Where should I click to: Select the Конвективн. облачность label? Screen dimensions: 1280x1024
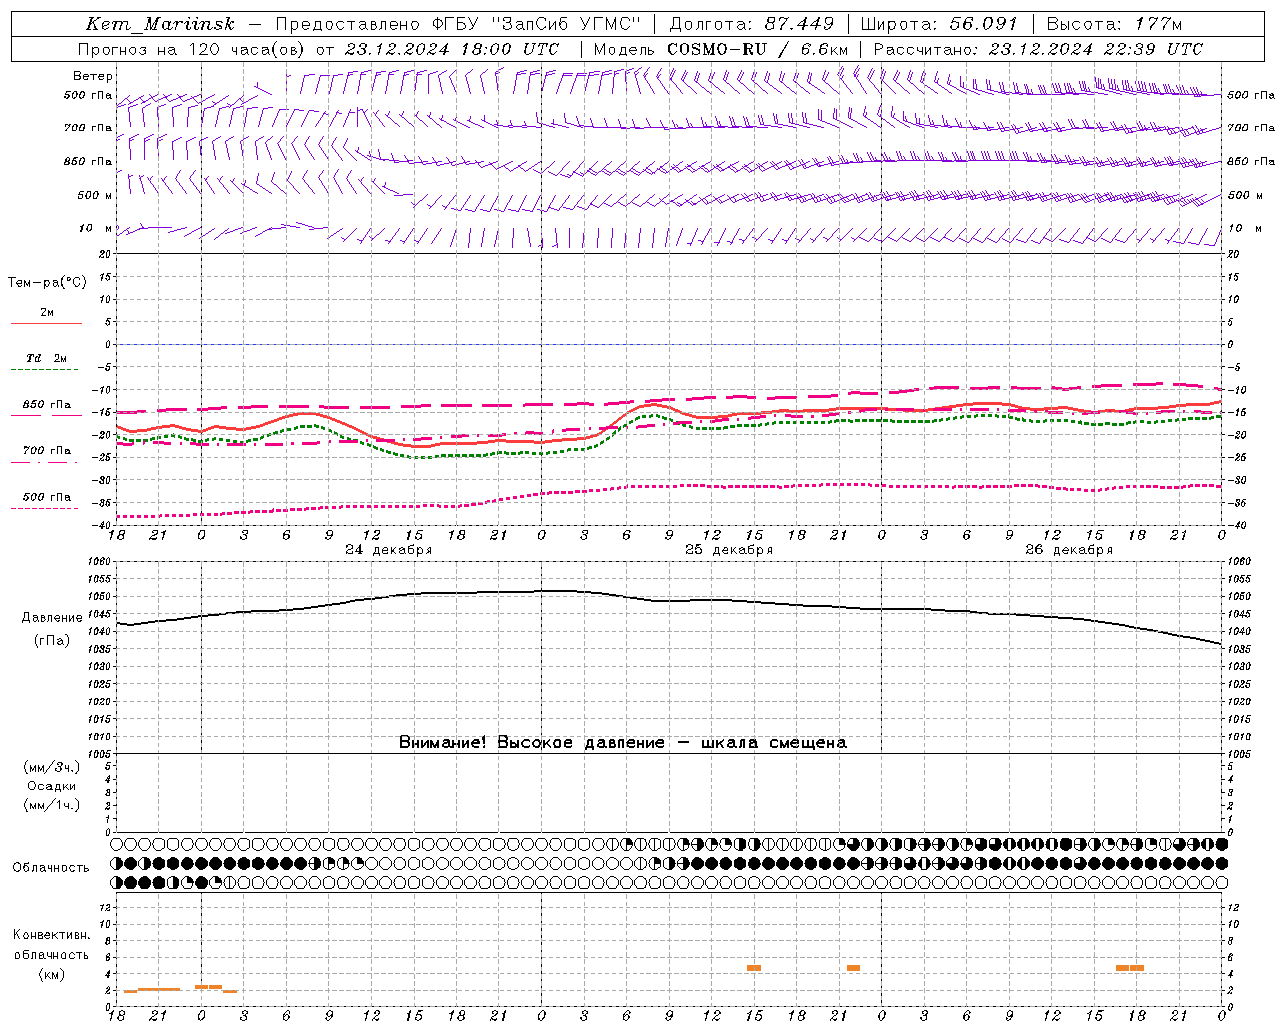tap(51, 945)
